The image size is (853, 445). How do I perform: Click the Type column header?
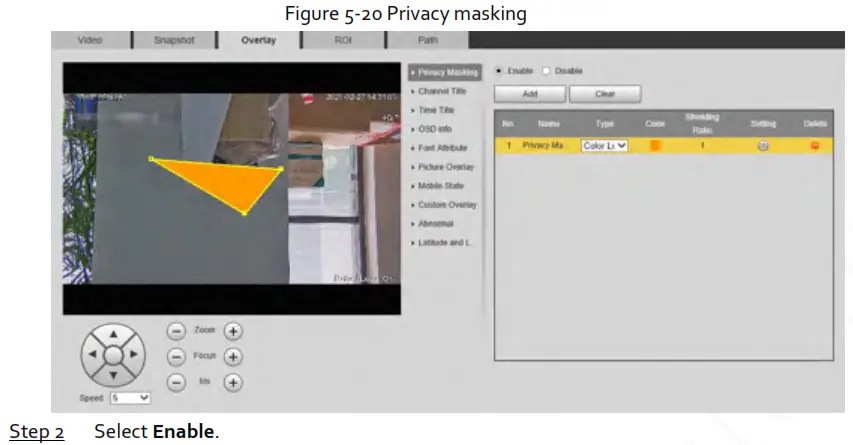pyautogui.click(x=604, y=123)
